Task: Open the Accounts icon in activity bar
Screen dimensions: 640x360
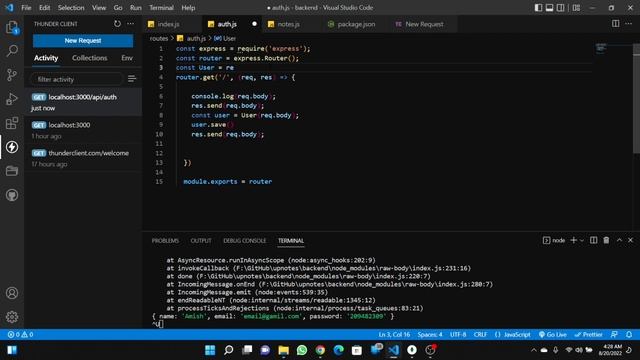Action: pyautogui.click(x=12, y=293)
